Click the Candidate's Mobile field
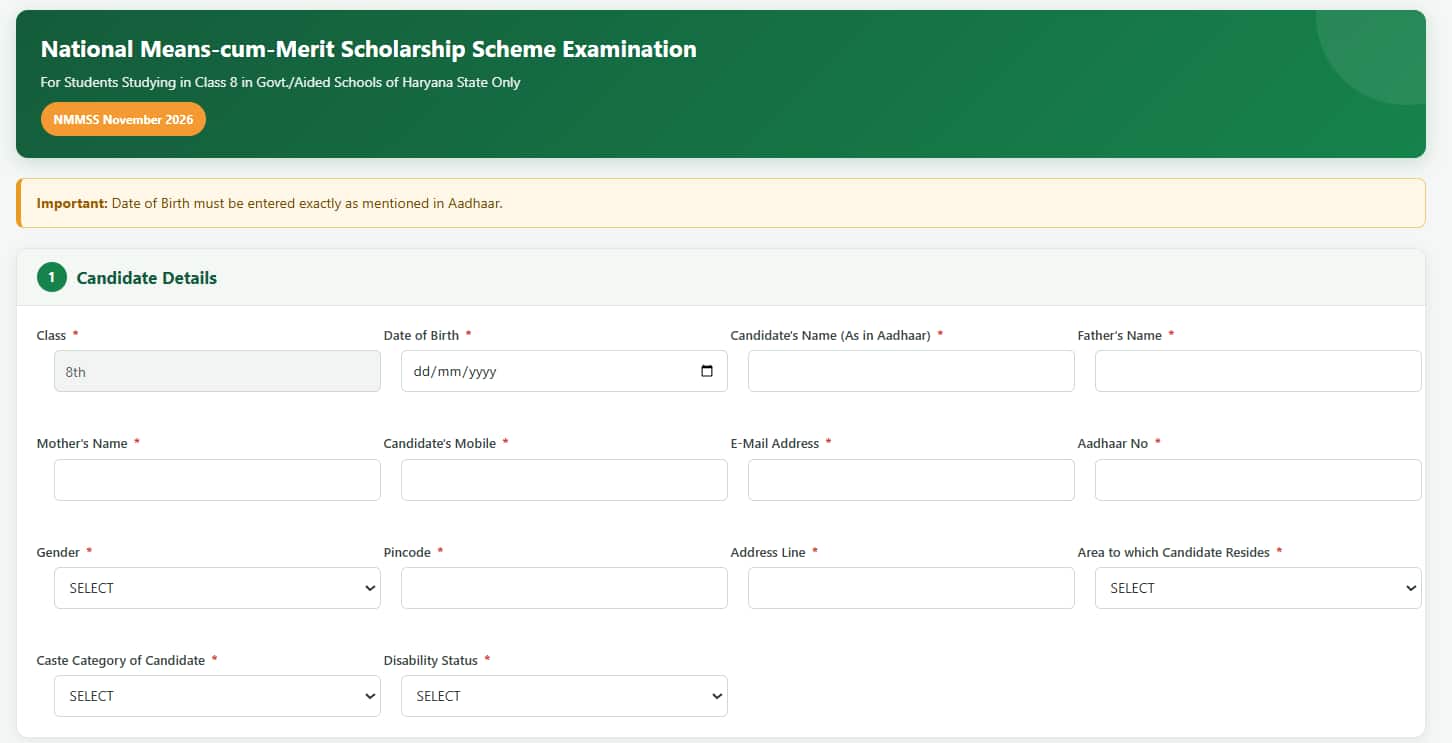This screenshot has width=1452, height=743. point(564,480)
